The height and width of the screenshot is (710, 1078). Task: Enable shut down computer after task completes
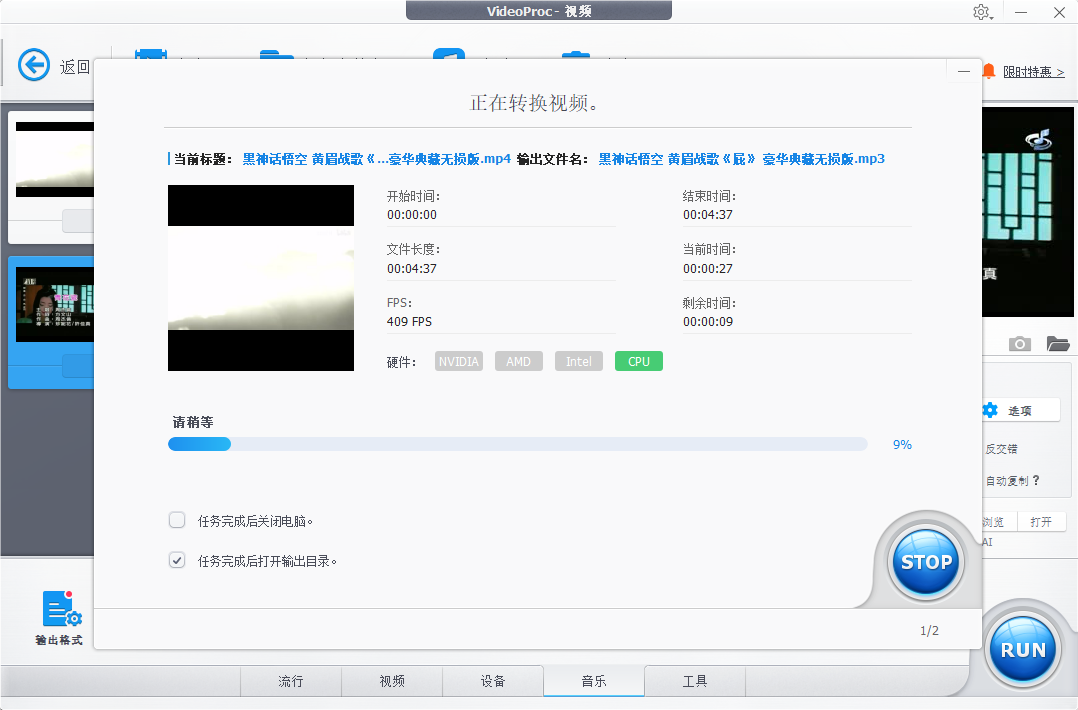(x=177, y=520)
